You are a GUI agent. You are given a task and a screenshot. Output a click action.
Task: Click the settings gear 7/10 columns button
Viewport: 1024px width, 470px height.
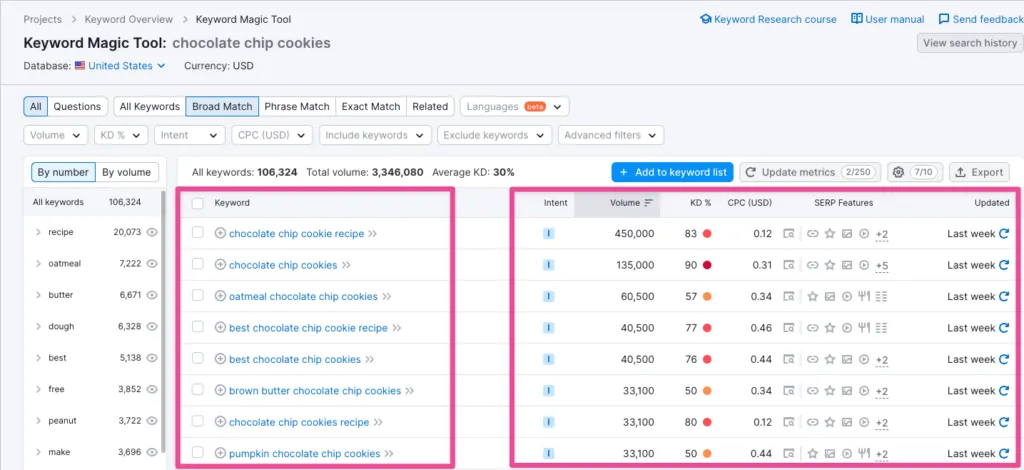tap(913, 172)
